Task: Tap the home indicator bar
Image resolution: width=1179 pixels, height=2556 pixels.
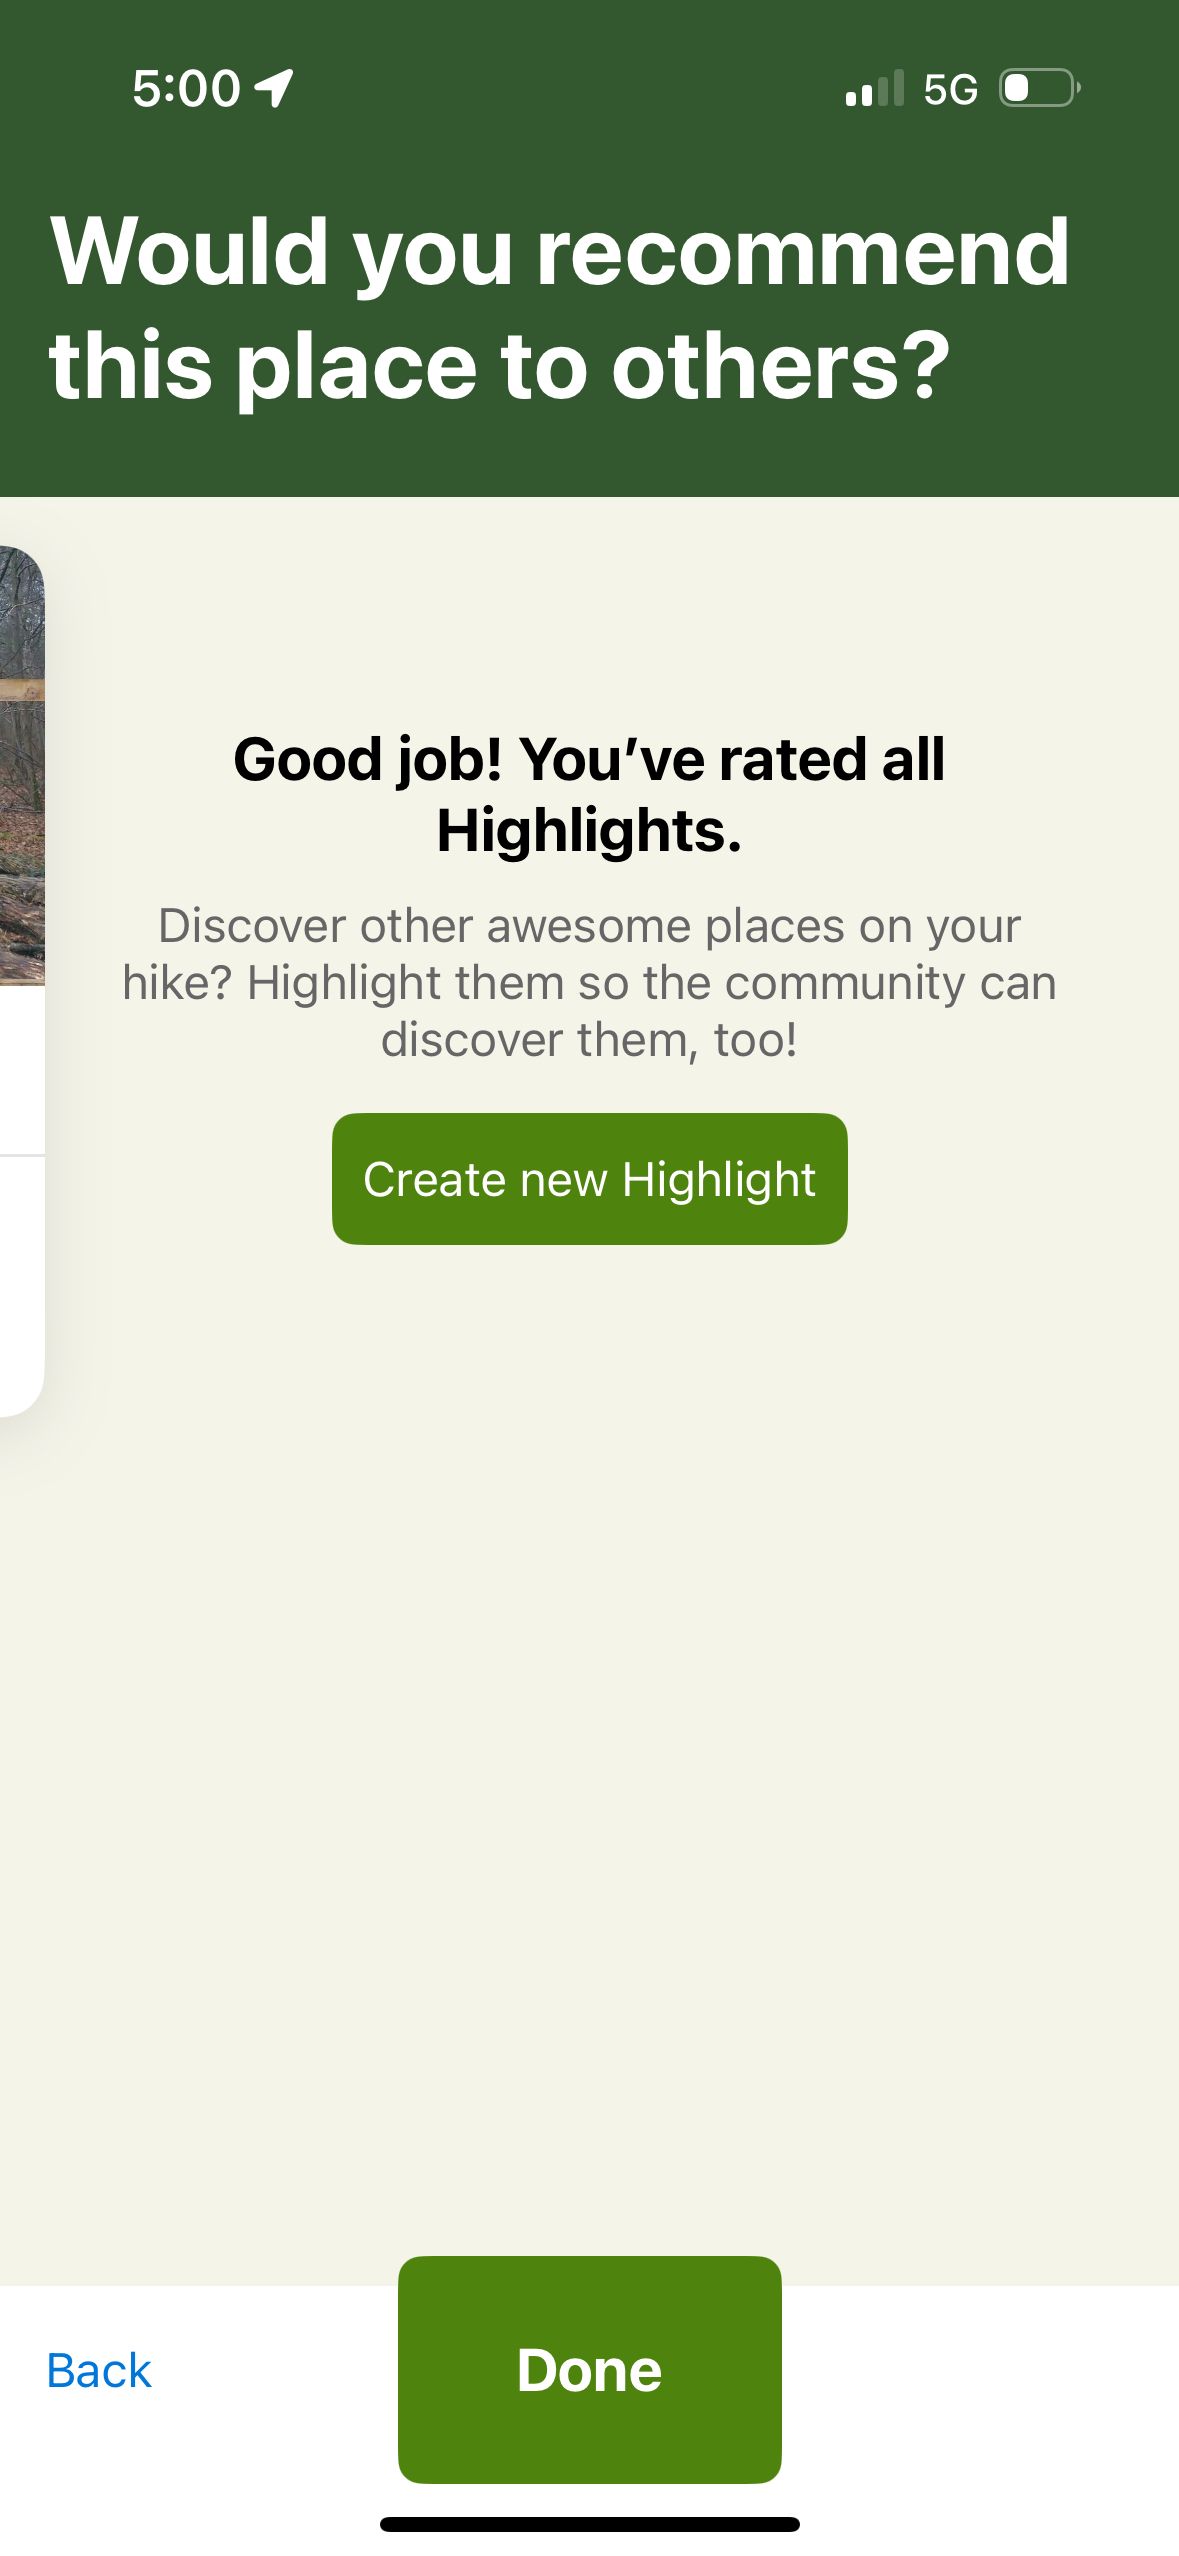Action: (589, 2525)
